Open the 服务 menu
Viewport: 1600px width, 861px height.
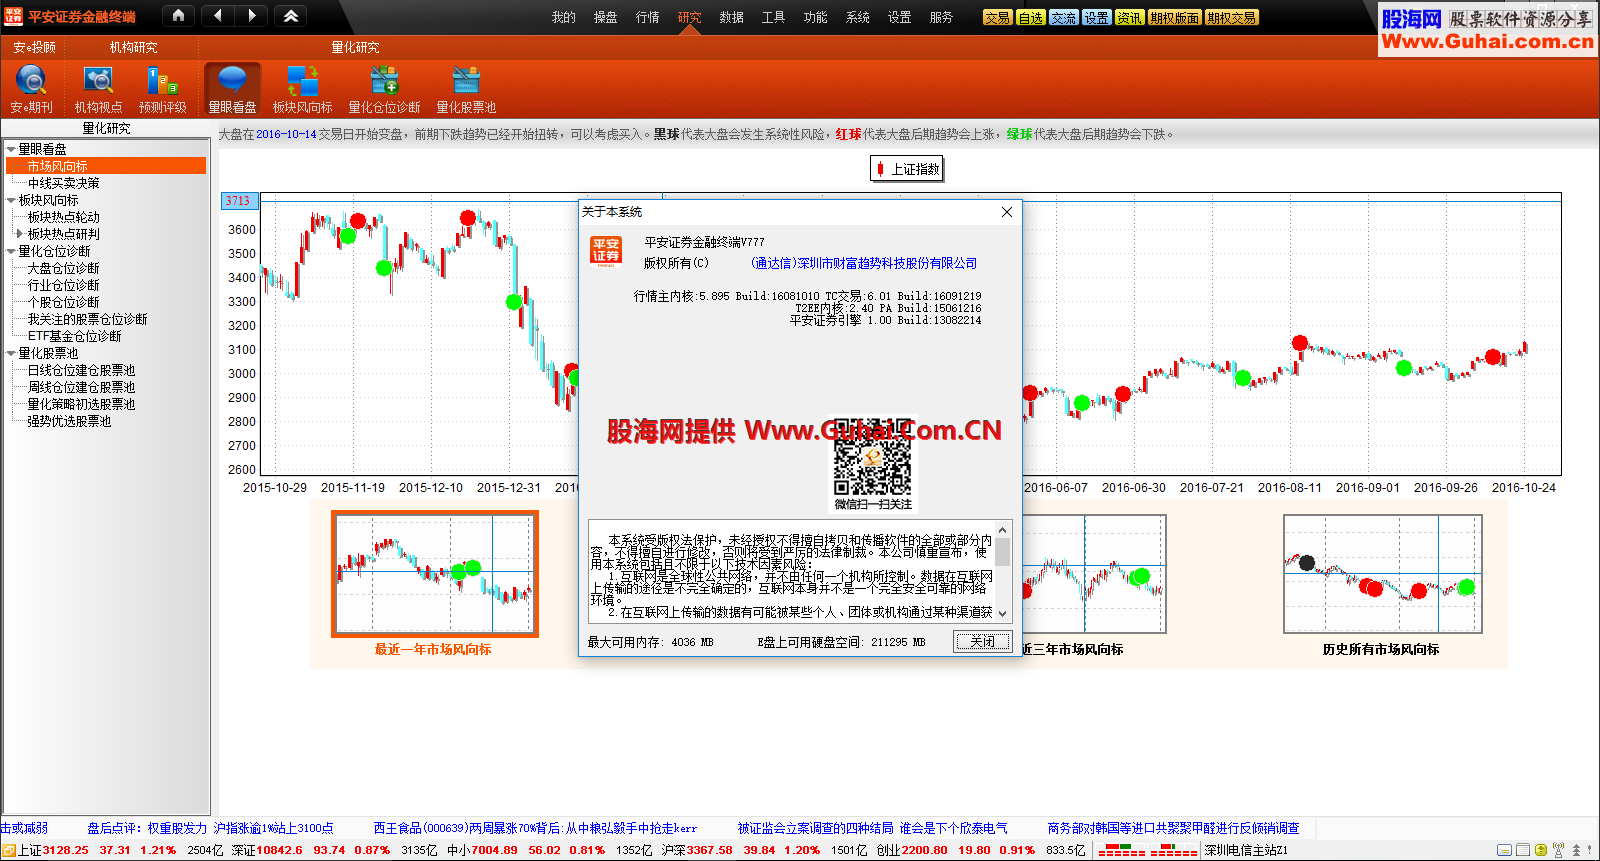pyautogui.click(x=941, y=17)
